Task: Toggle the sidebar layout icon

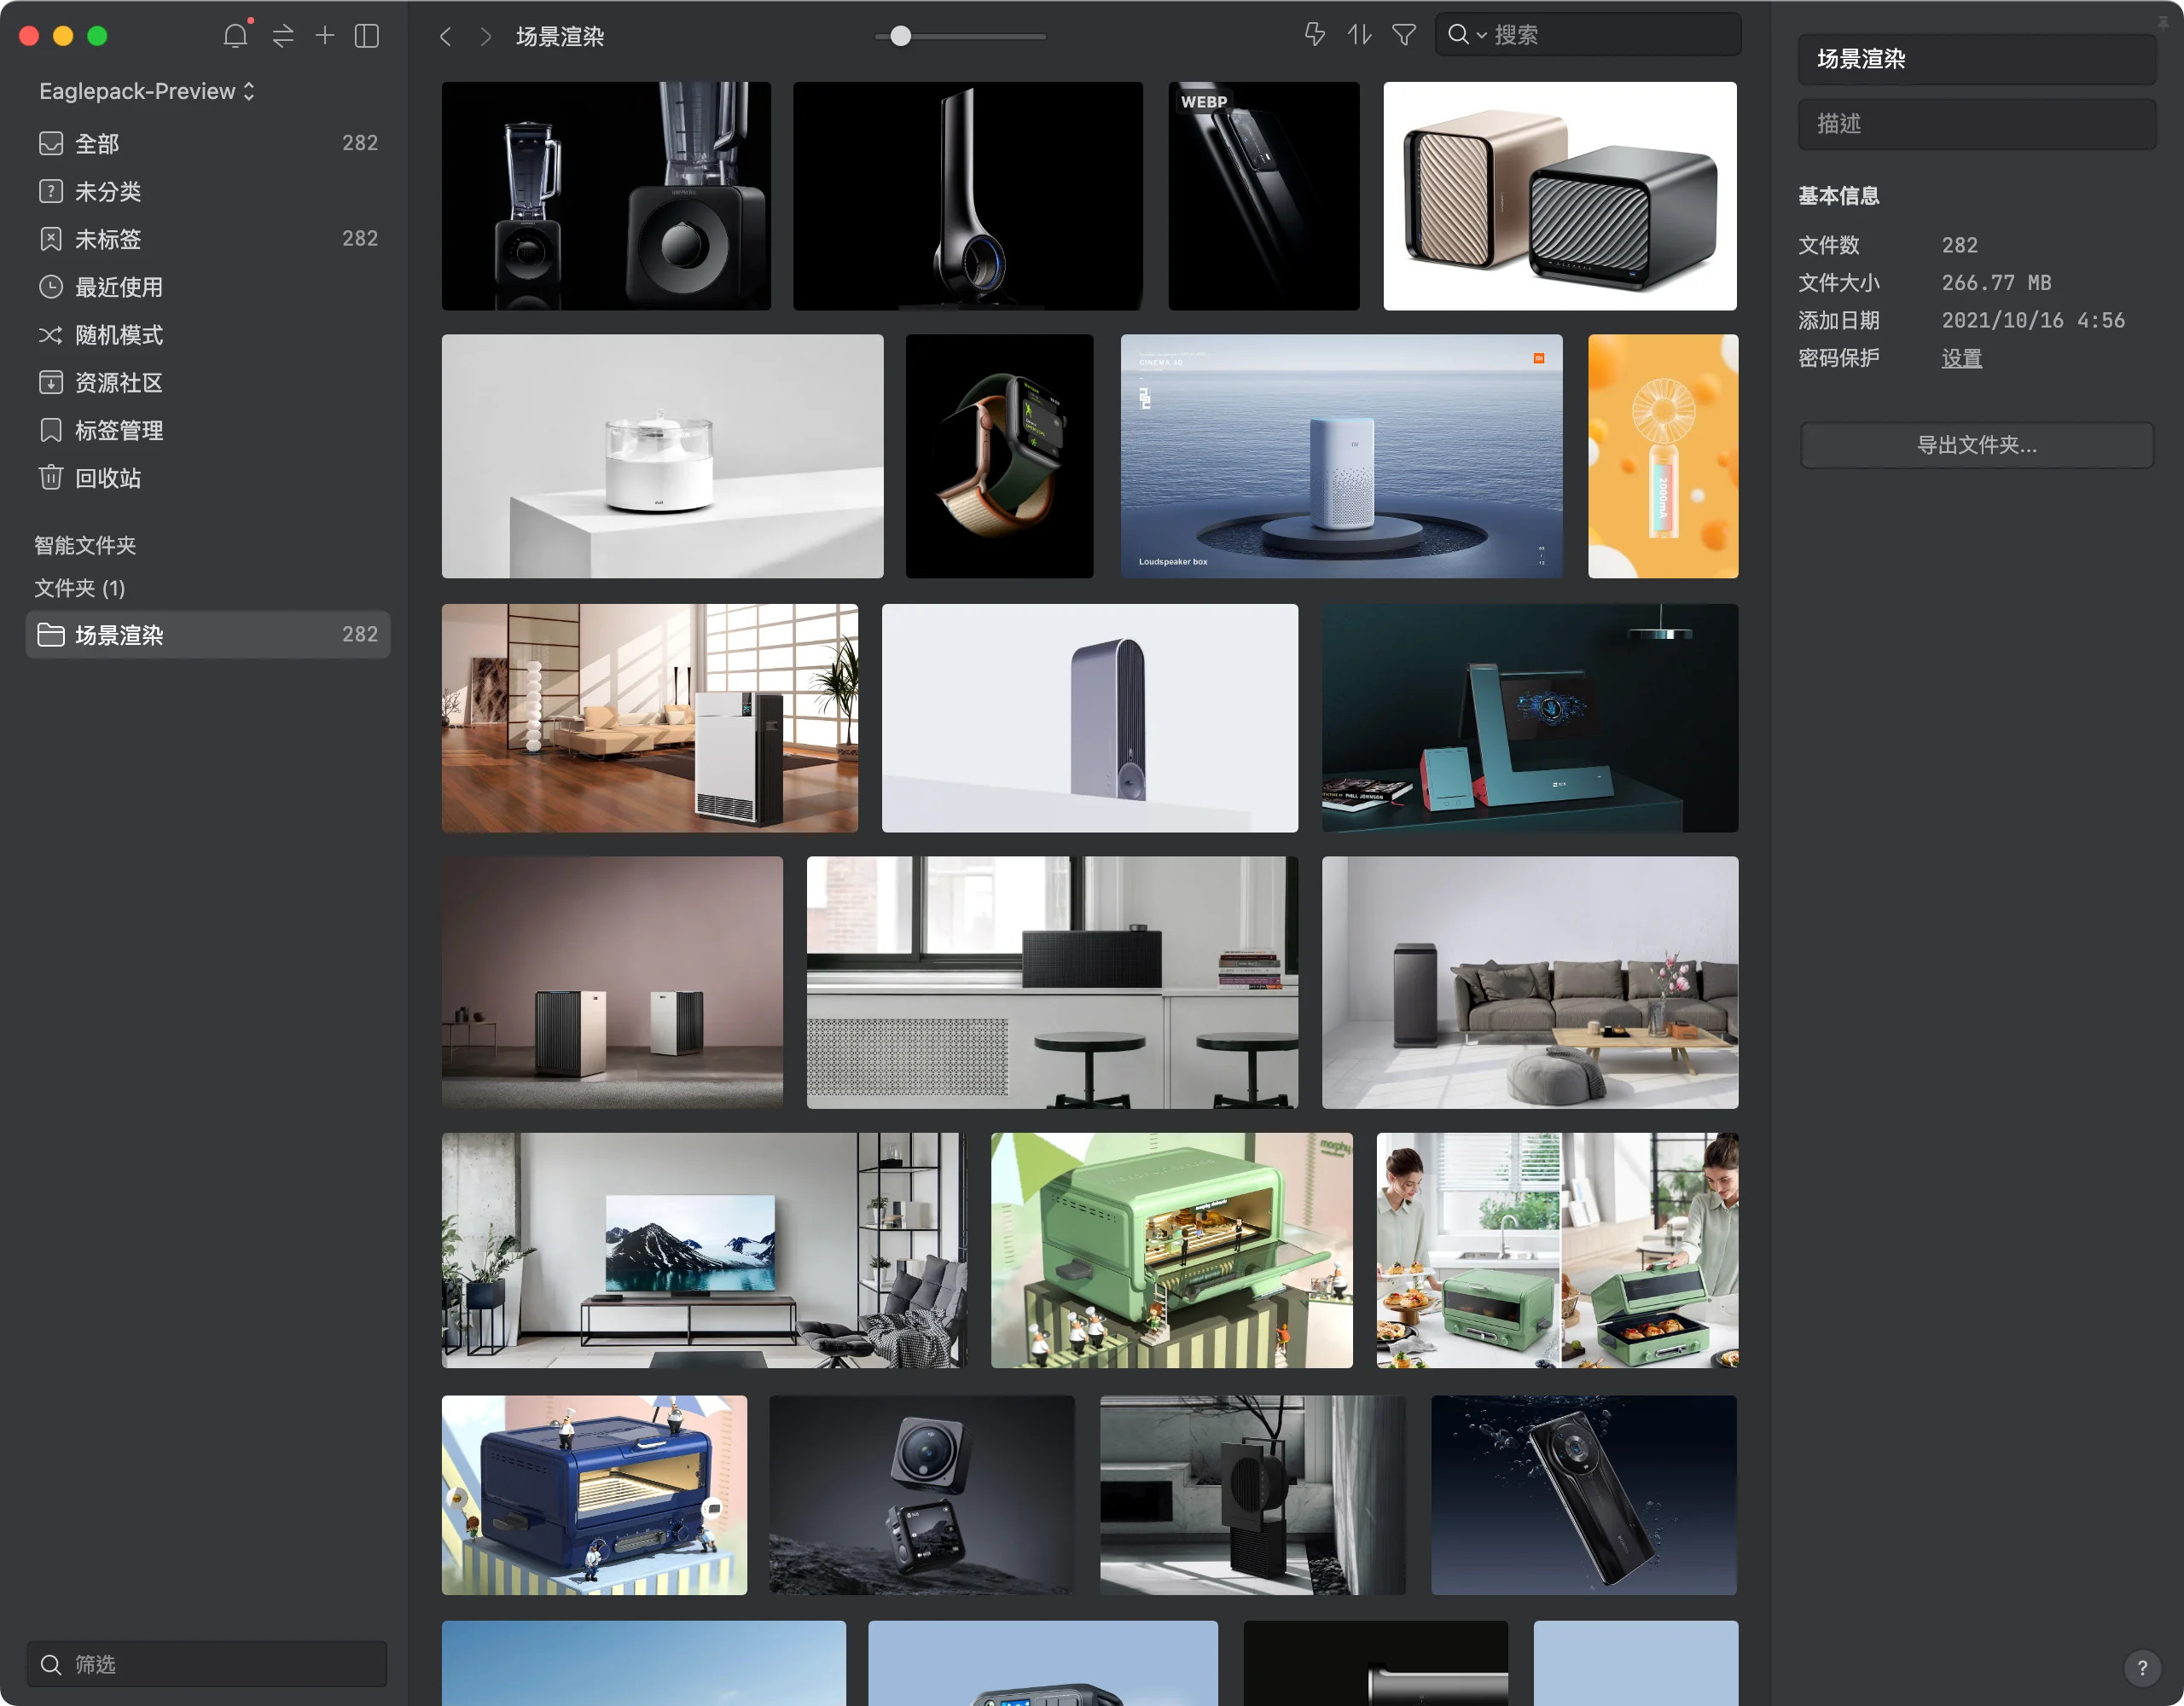Action: (x=367, y=36)
